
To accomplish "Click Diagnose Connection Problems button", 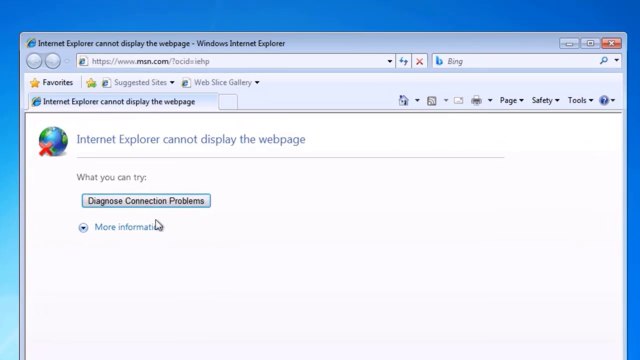I will pyautogui.click(x=146, y=201).
